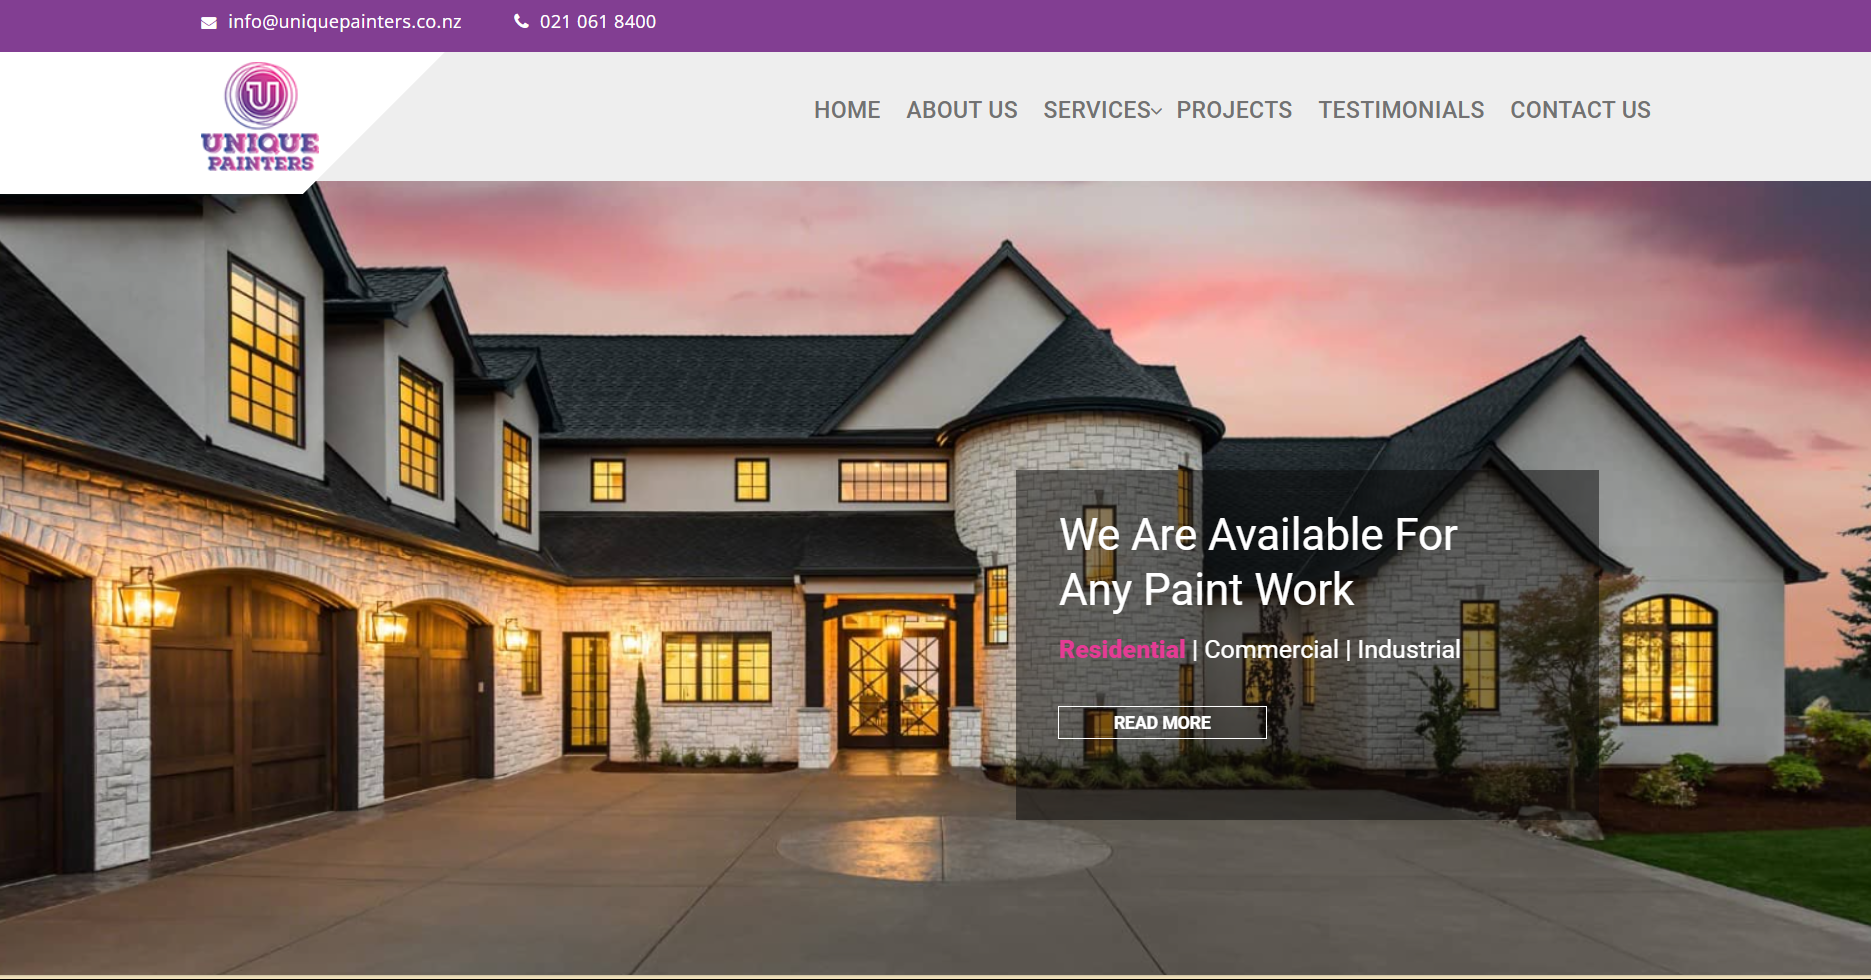
Task: View the Testimonials page
Action: coord(1401,110)
